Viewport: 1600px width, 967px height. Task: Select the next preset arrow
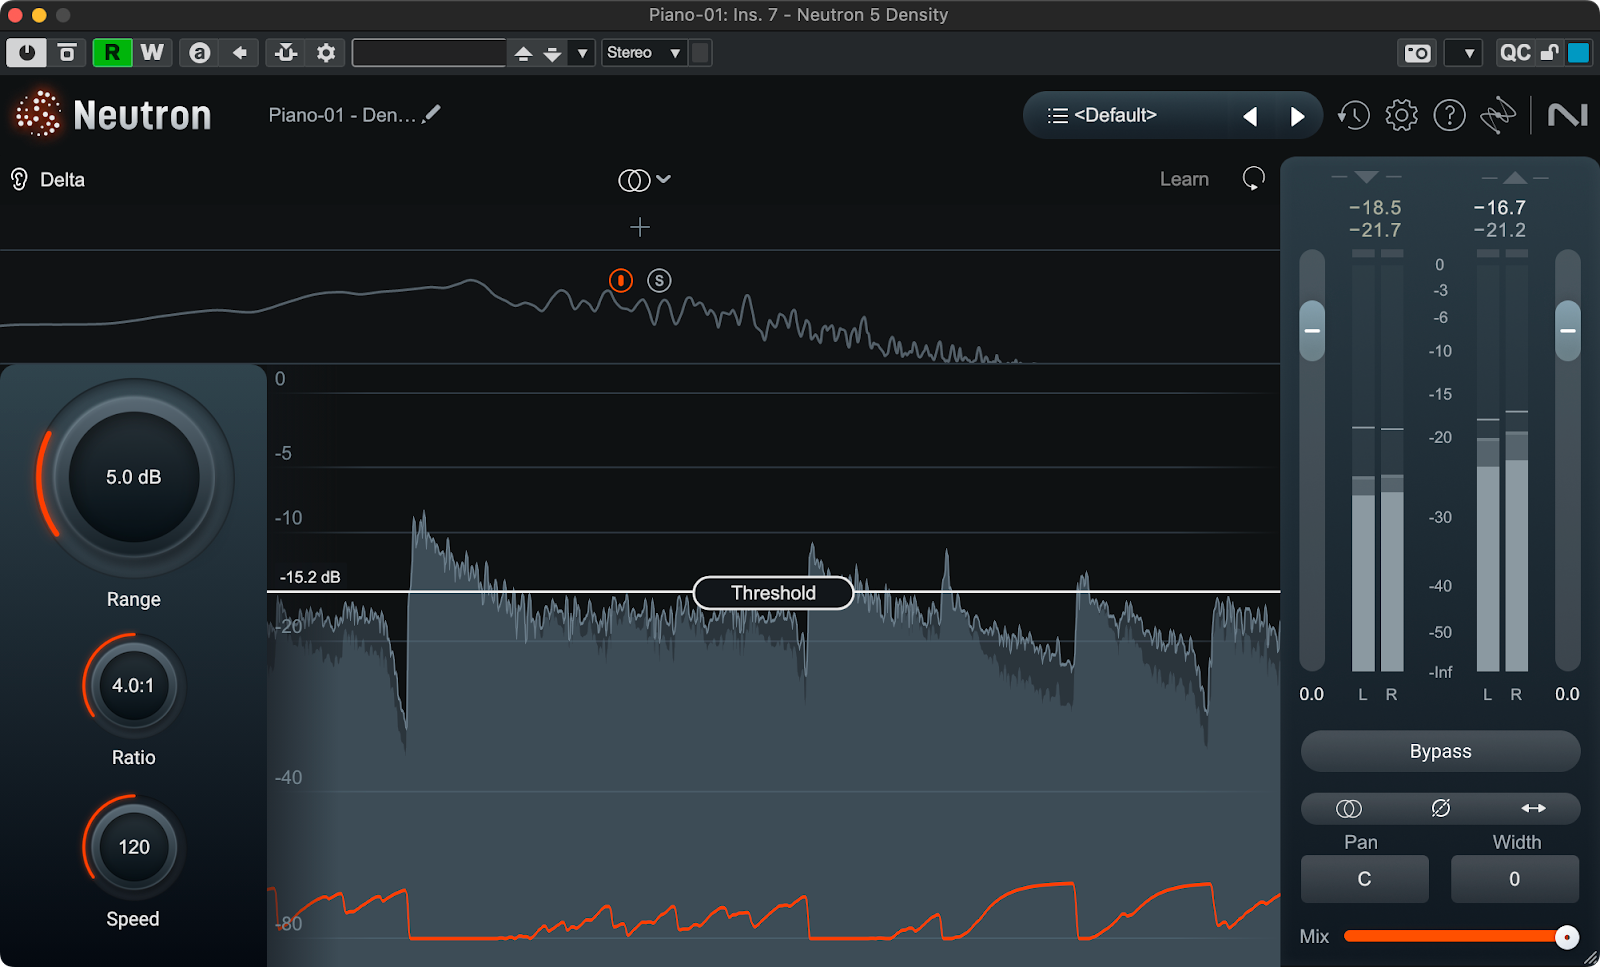click(1297, 117)
